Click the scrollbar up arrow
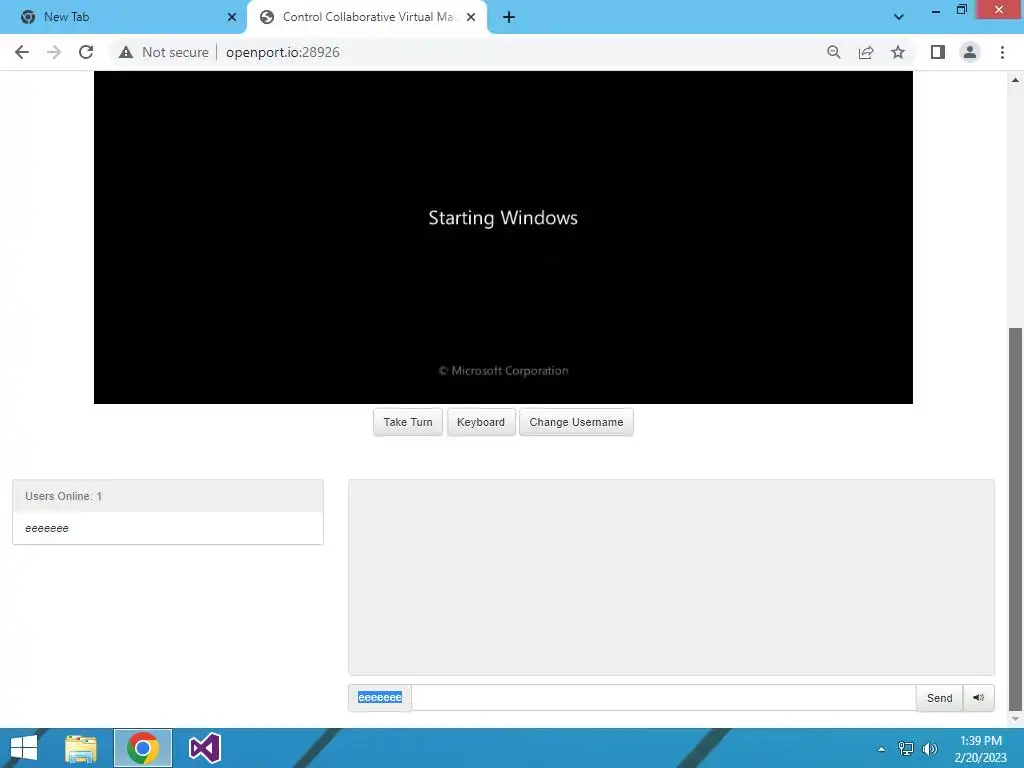This screenshot has height=768, width=1024. pyautogui.click(x=1015, y=80)
